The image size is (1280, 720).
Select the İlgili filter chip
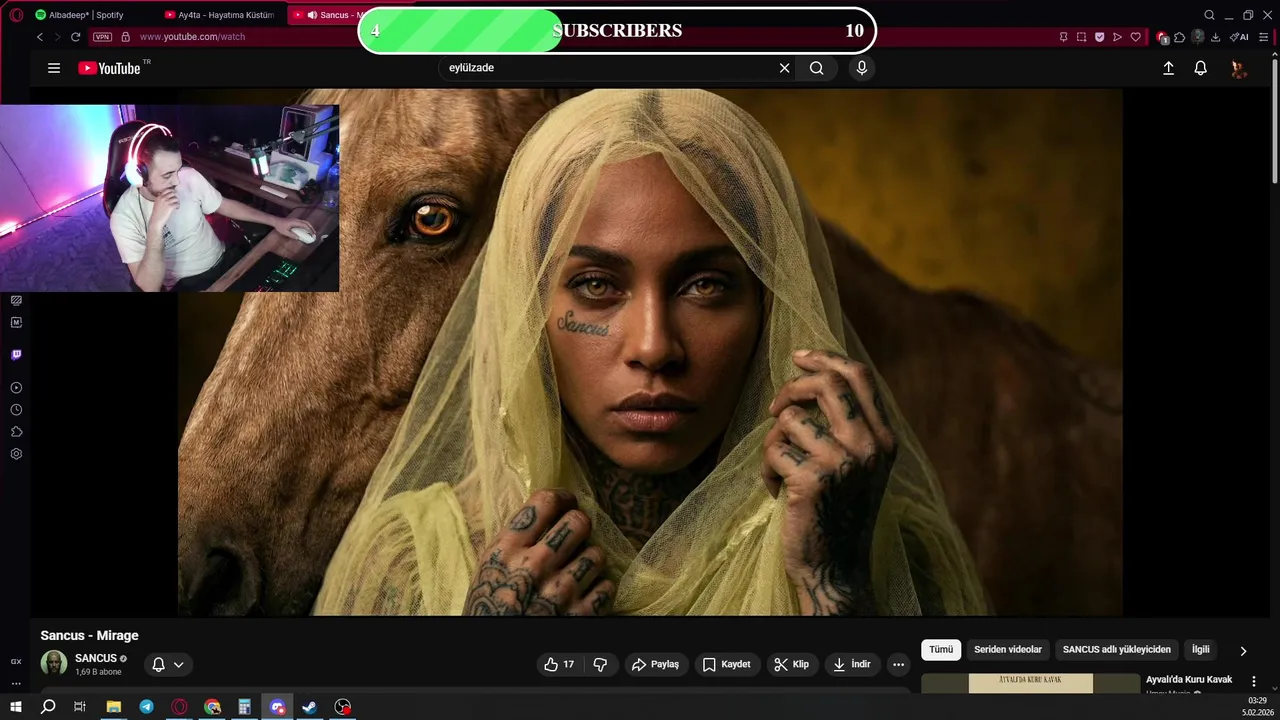1200,650
